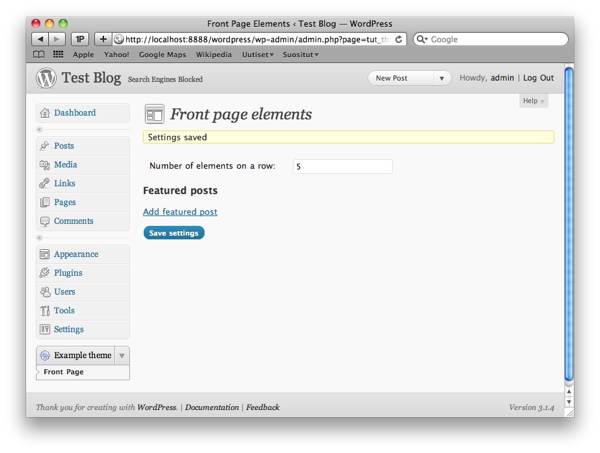Click the green zoom window button
The image size is (600, 453).
63,24
